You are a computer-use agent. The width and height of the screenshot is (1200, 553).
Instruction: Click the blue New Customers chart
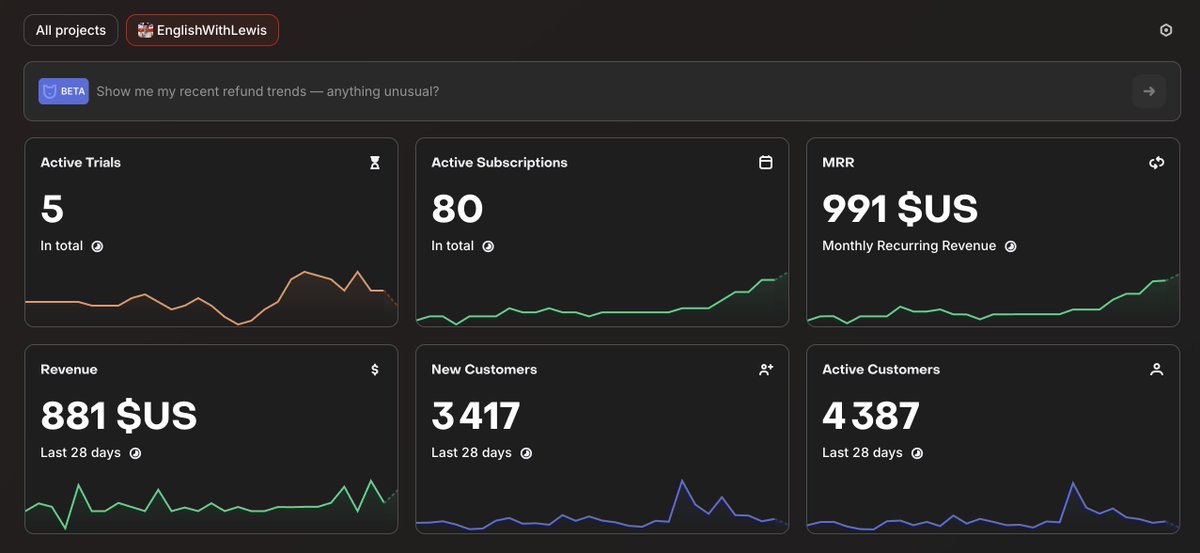click(x=602, y=505)
